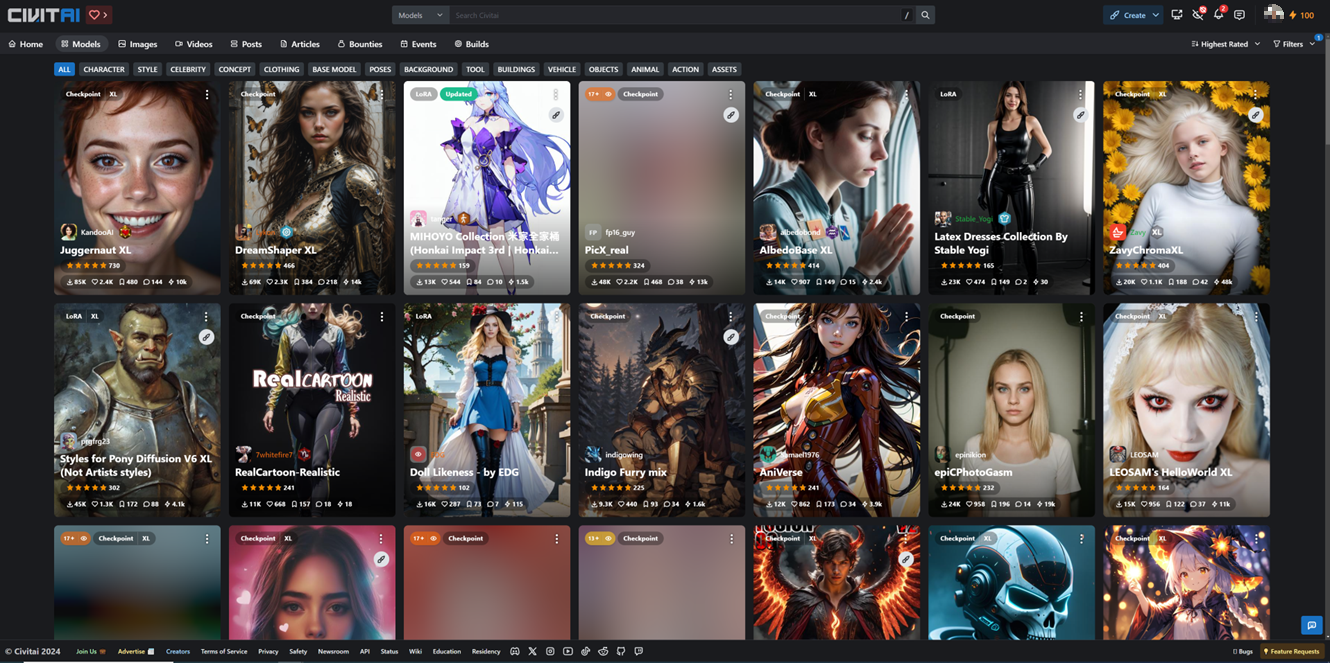Open the Twitch icon in footer
1330x663 pixels.
pyautogui.click(x=639, y=651)
